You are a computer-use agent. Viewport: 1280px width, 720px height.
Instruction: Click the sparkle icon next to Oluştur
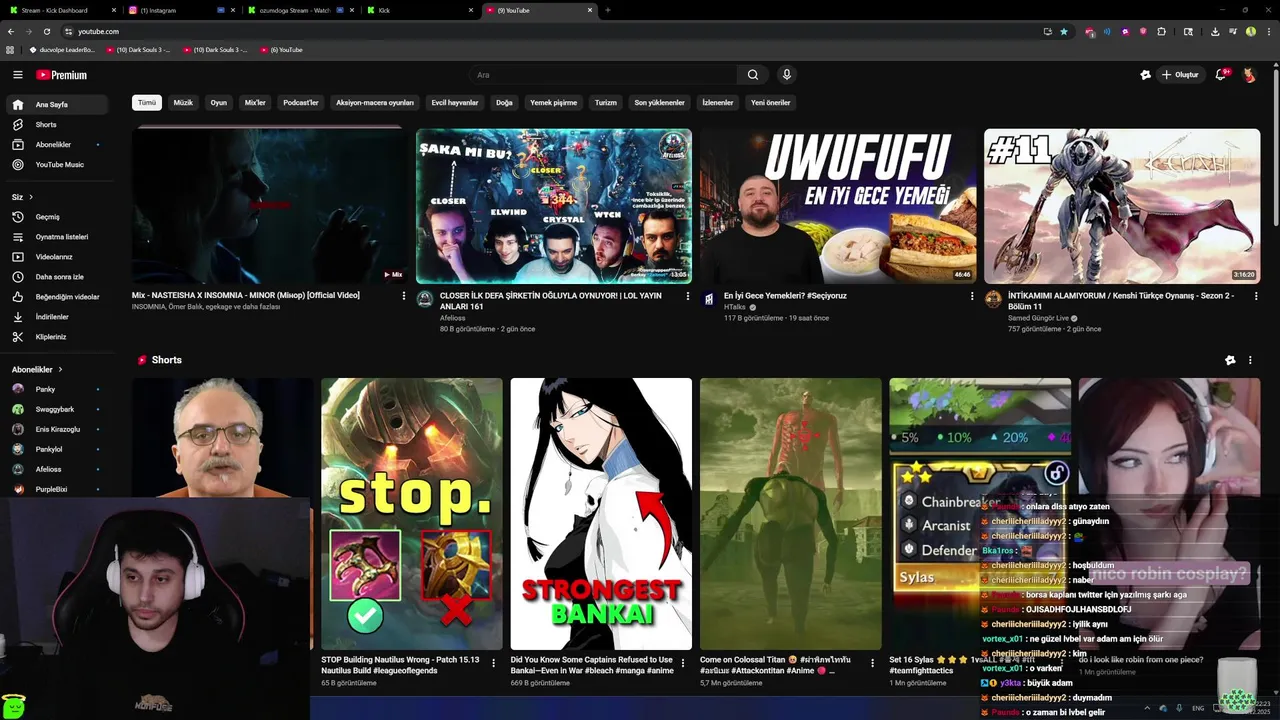[x=1145, y=75]
